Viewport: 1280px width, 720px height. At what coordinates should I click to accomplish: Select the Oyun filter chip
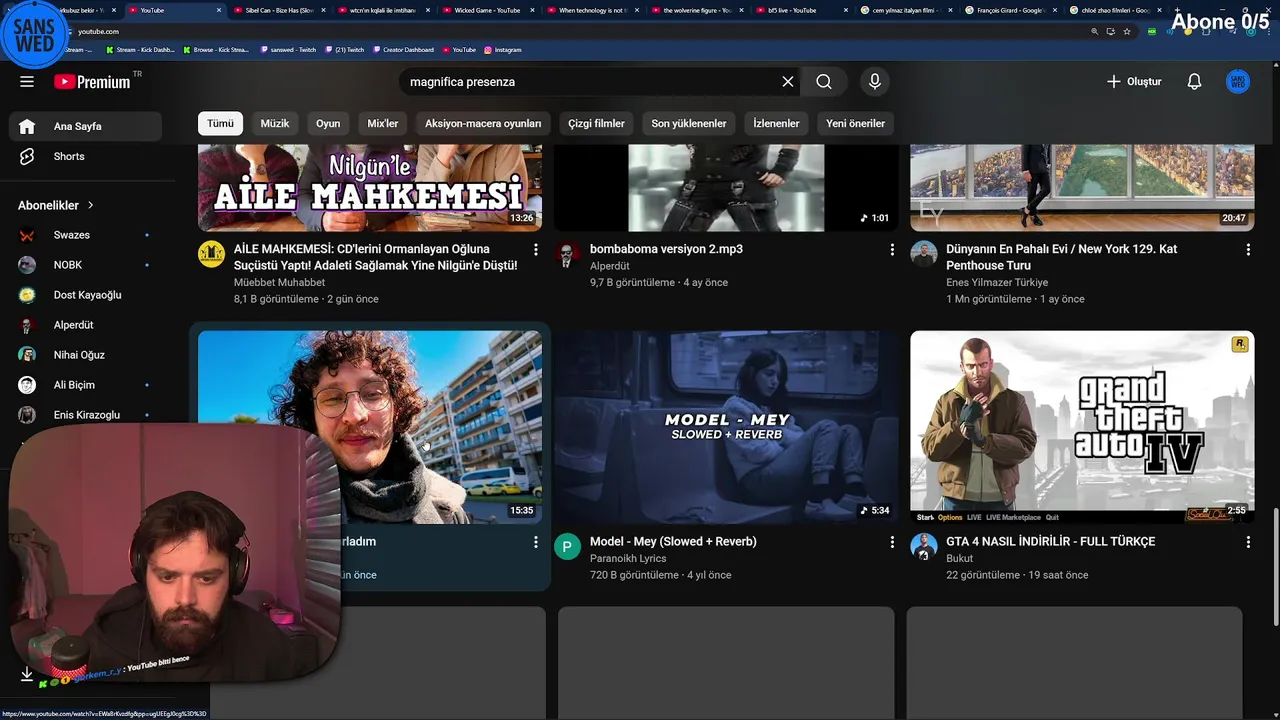point(328,123)
